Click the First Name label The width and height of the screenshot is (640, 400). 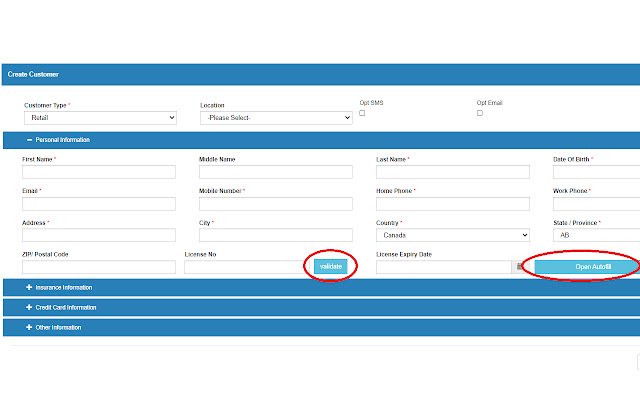click(x=37, y=159)
